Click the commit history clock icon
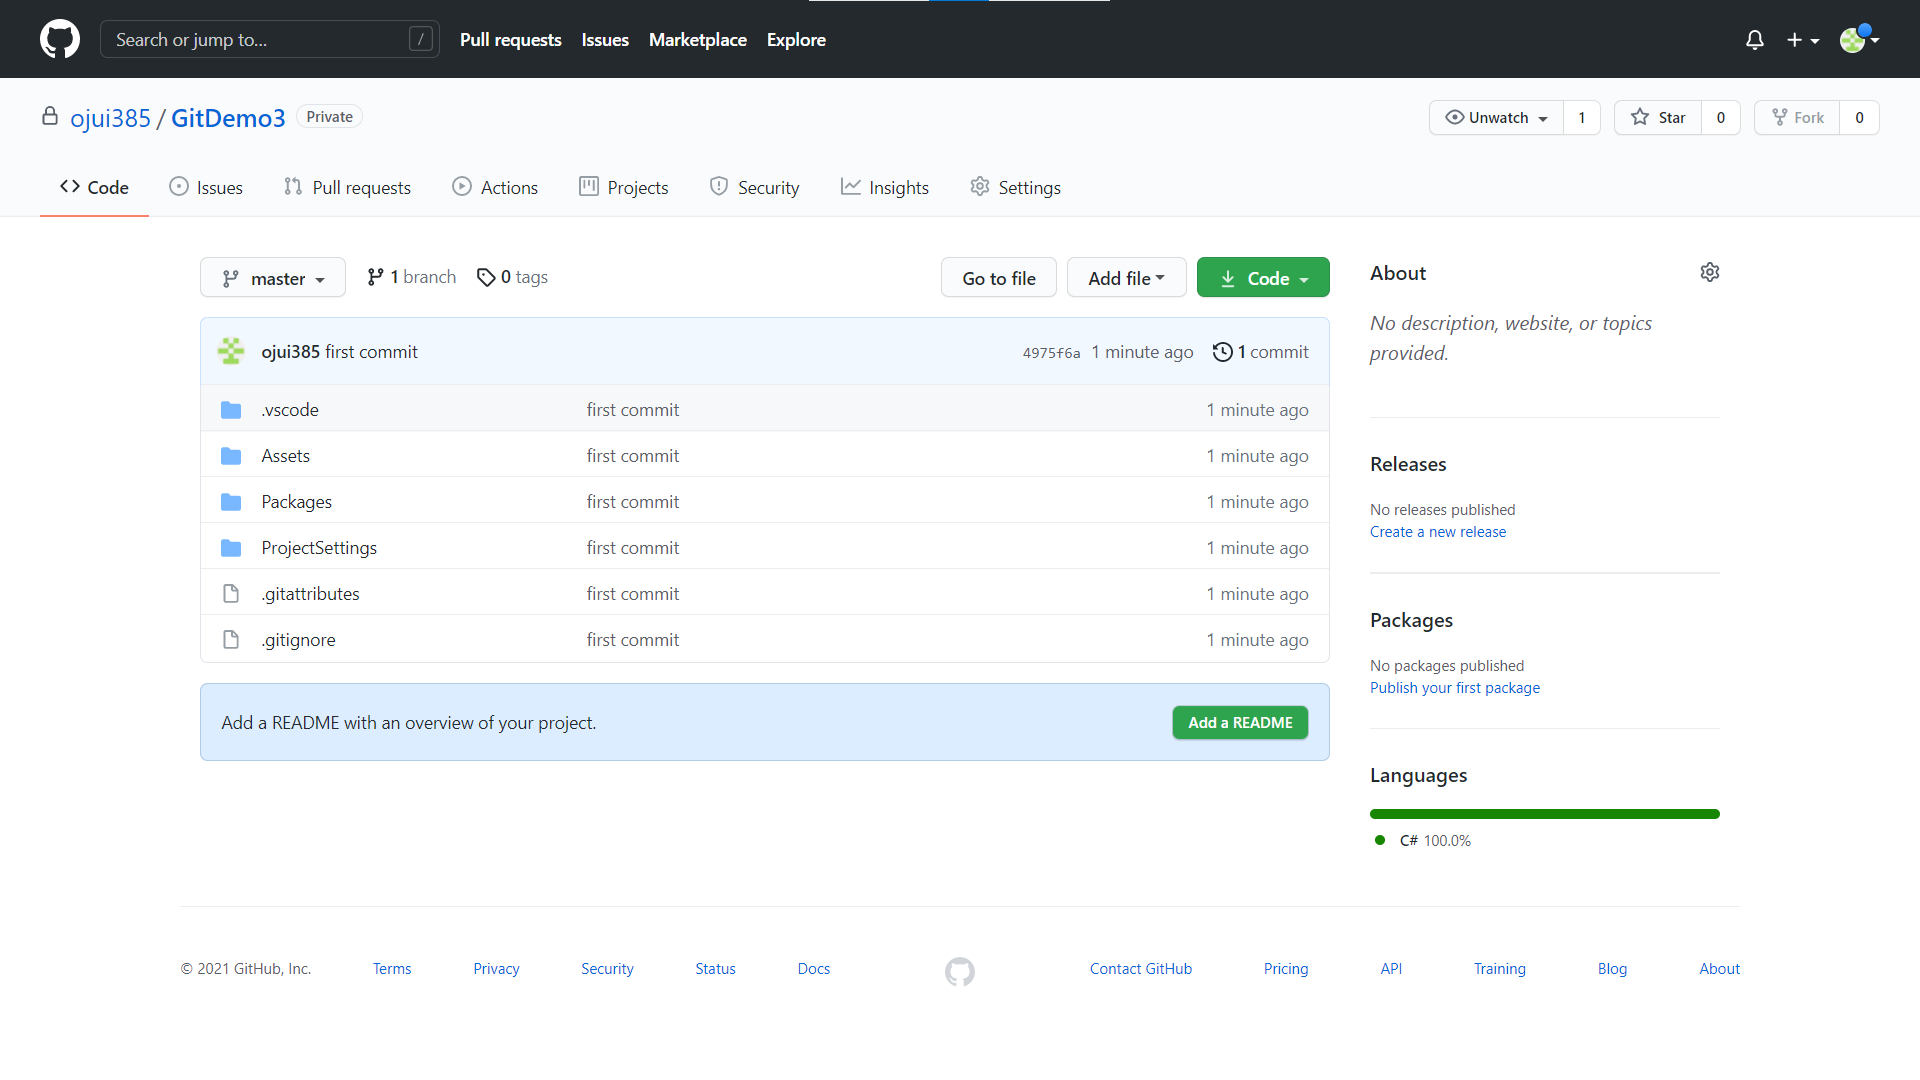This screenshot has height=1080, width=1920. [x=1222, y=352]
